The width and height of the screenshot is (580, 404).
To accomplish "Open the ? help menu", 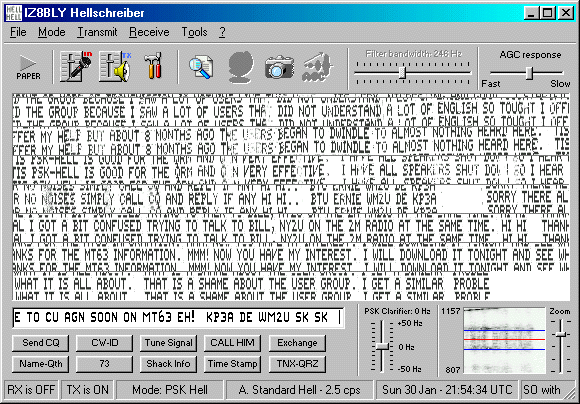I will 222,32.
